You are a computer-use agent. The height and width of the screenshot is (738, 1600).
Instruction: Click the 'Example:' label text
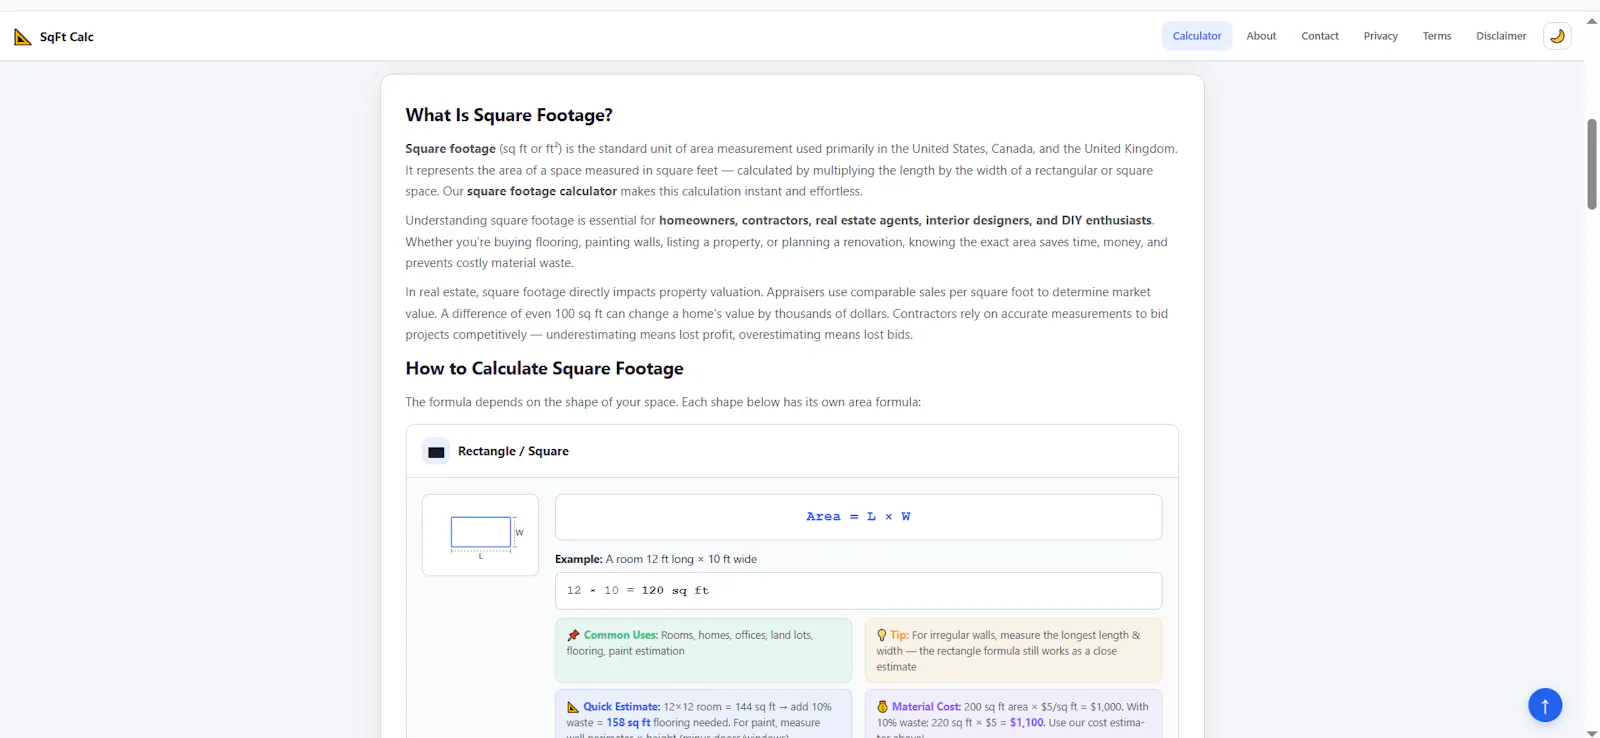pos(579,559)
